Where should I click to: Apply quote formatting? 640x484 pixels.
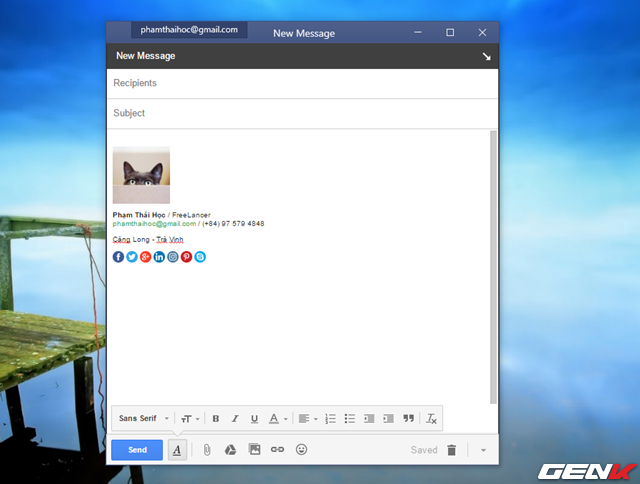pyautogui.click(x=408, y=419)
